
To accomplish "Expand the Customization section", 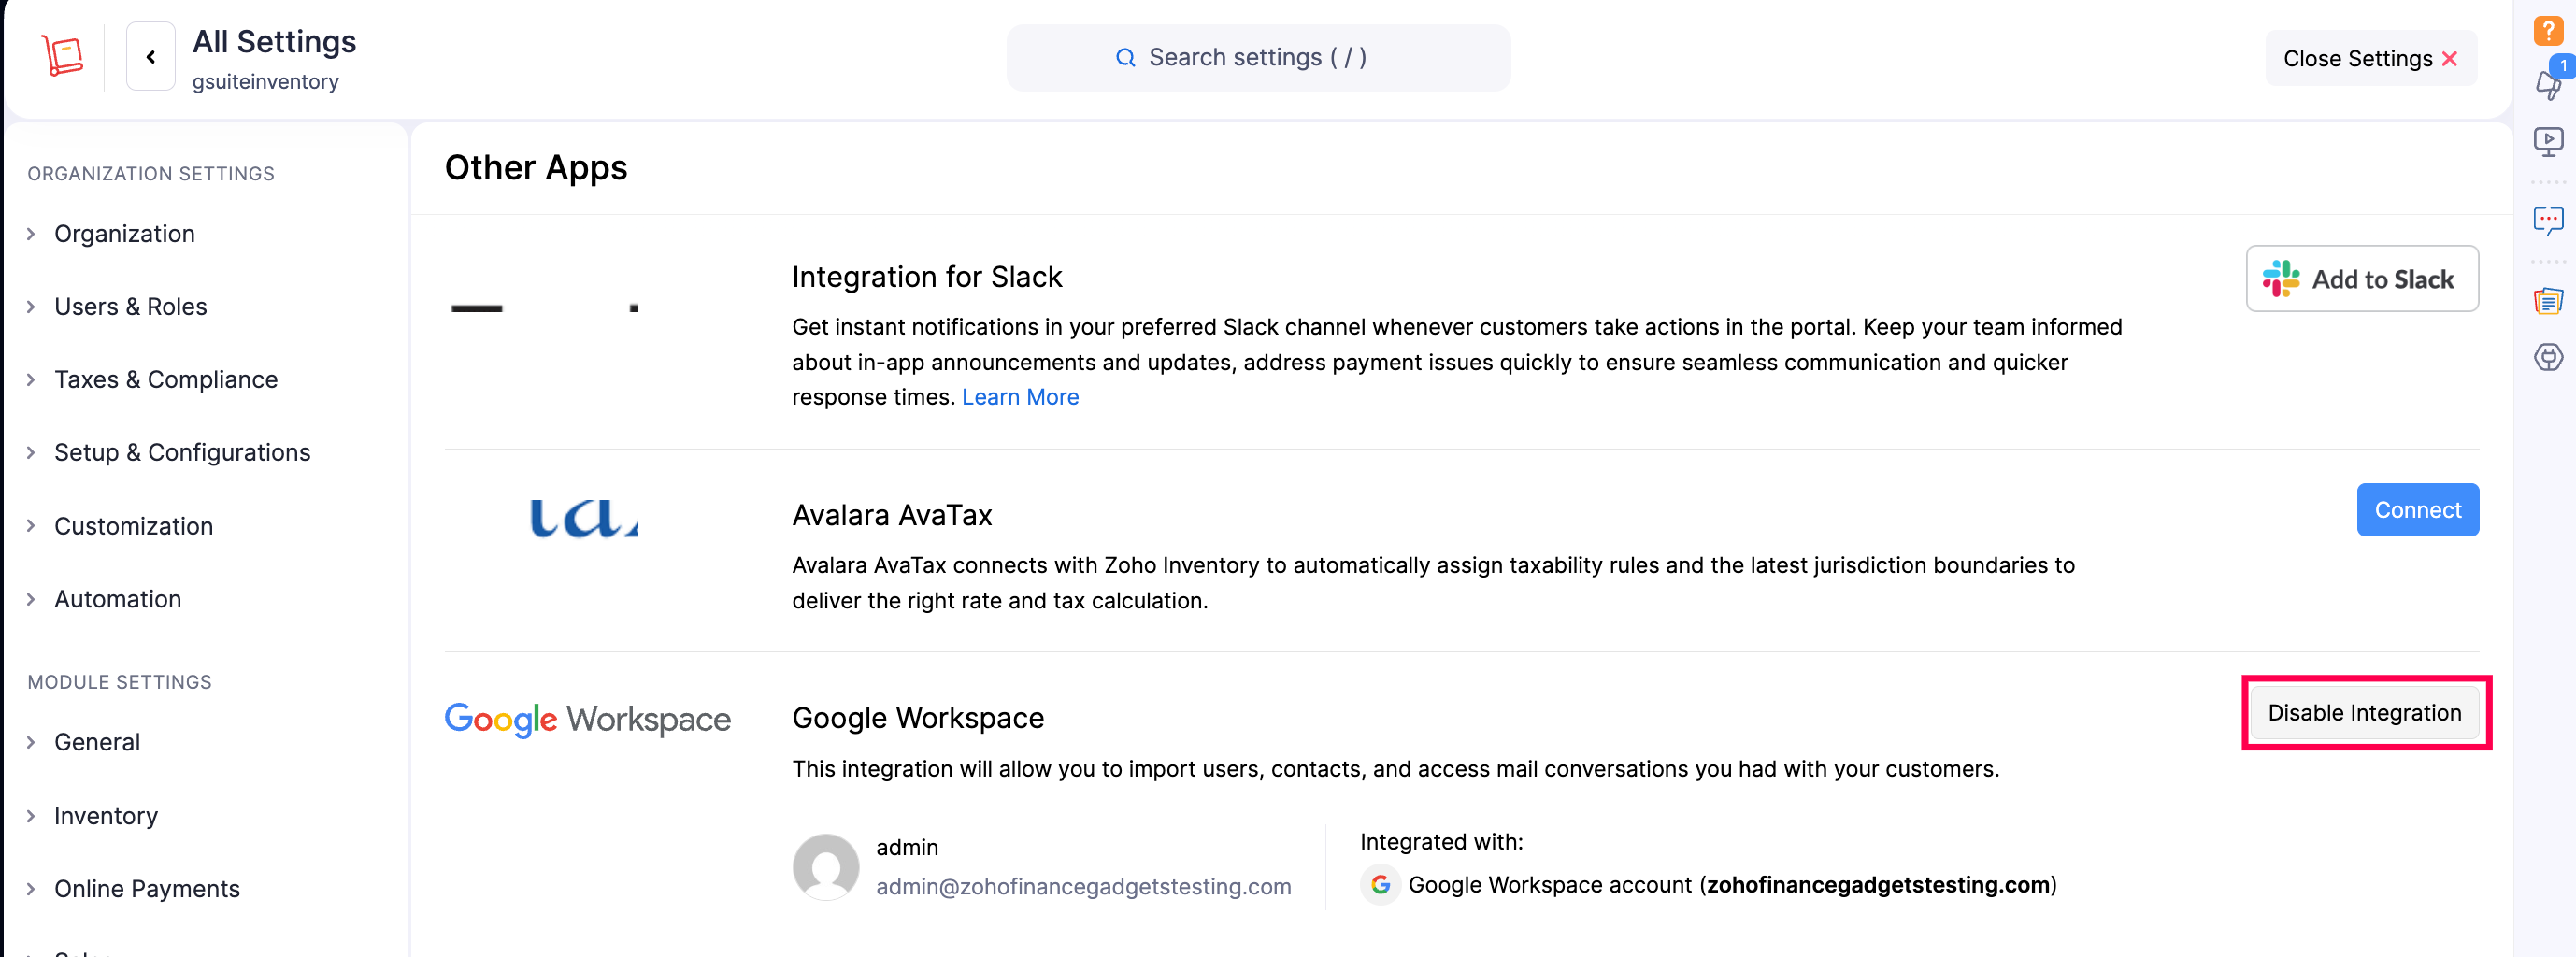I will pos(133,526).
